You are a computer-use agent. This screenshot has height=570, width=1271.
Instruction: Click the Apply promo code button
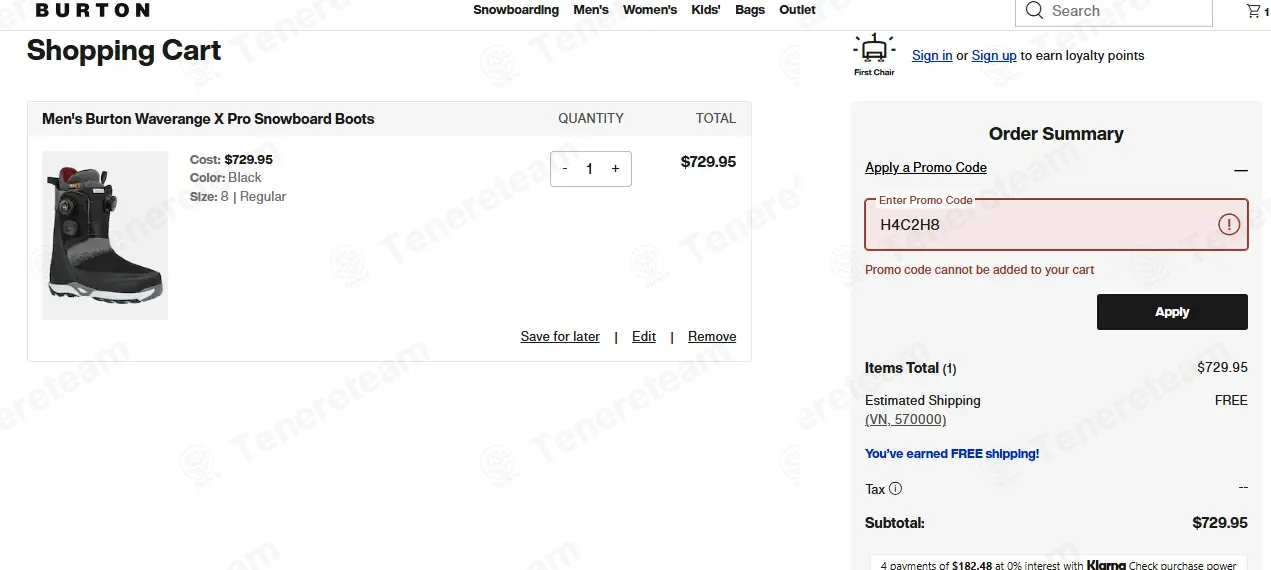click(1172, 312)
